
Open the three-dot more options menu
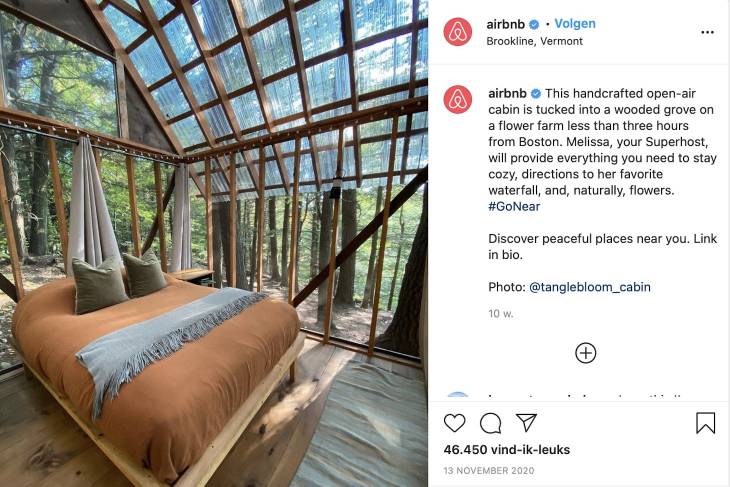[707, 32]
